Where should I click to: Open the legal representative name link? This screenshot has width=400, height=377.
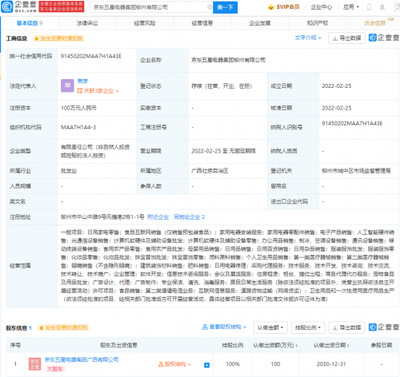click(x=82, y=81)
